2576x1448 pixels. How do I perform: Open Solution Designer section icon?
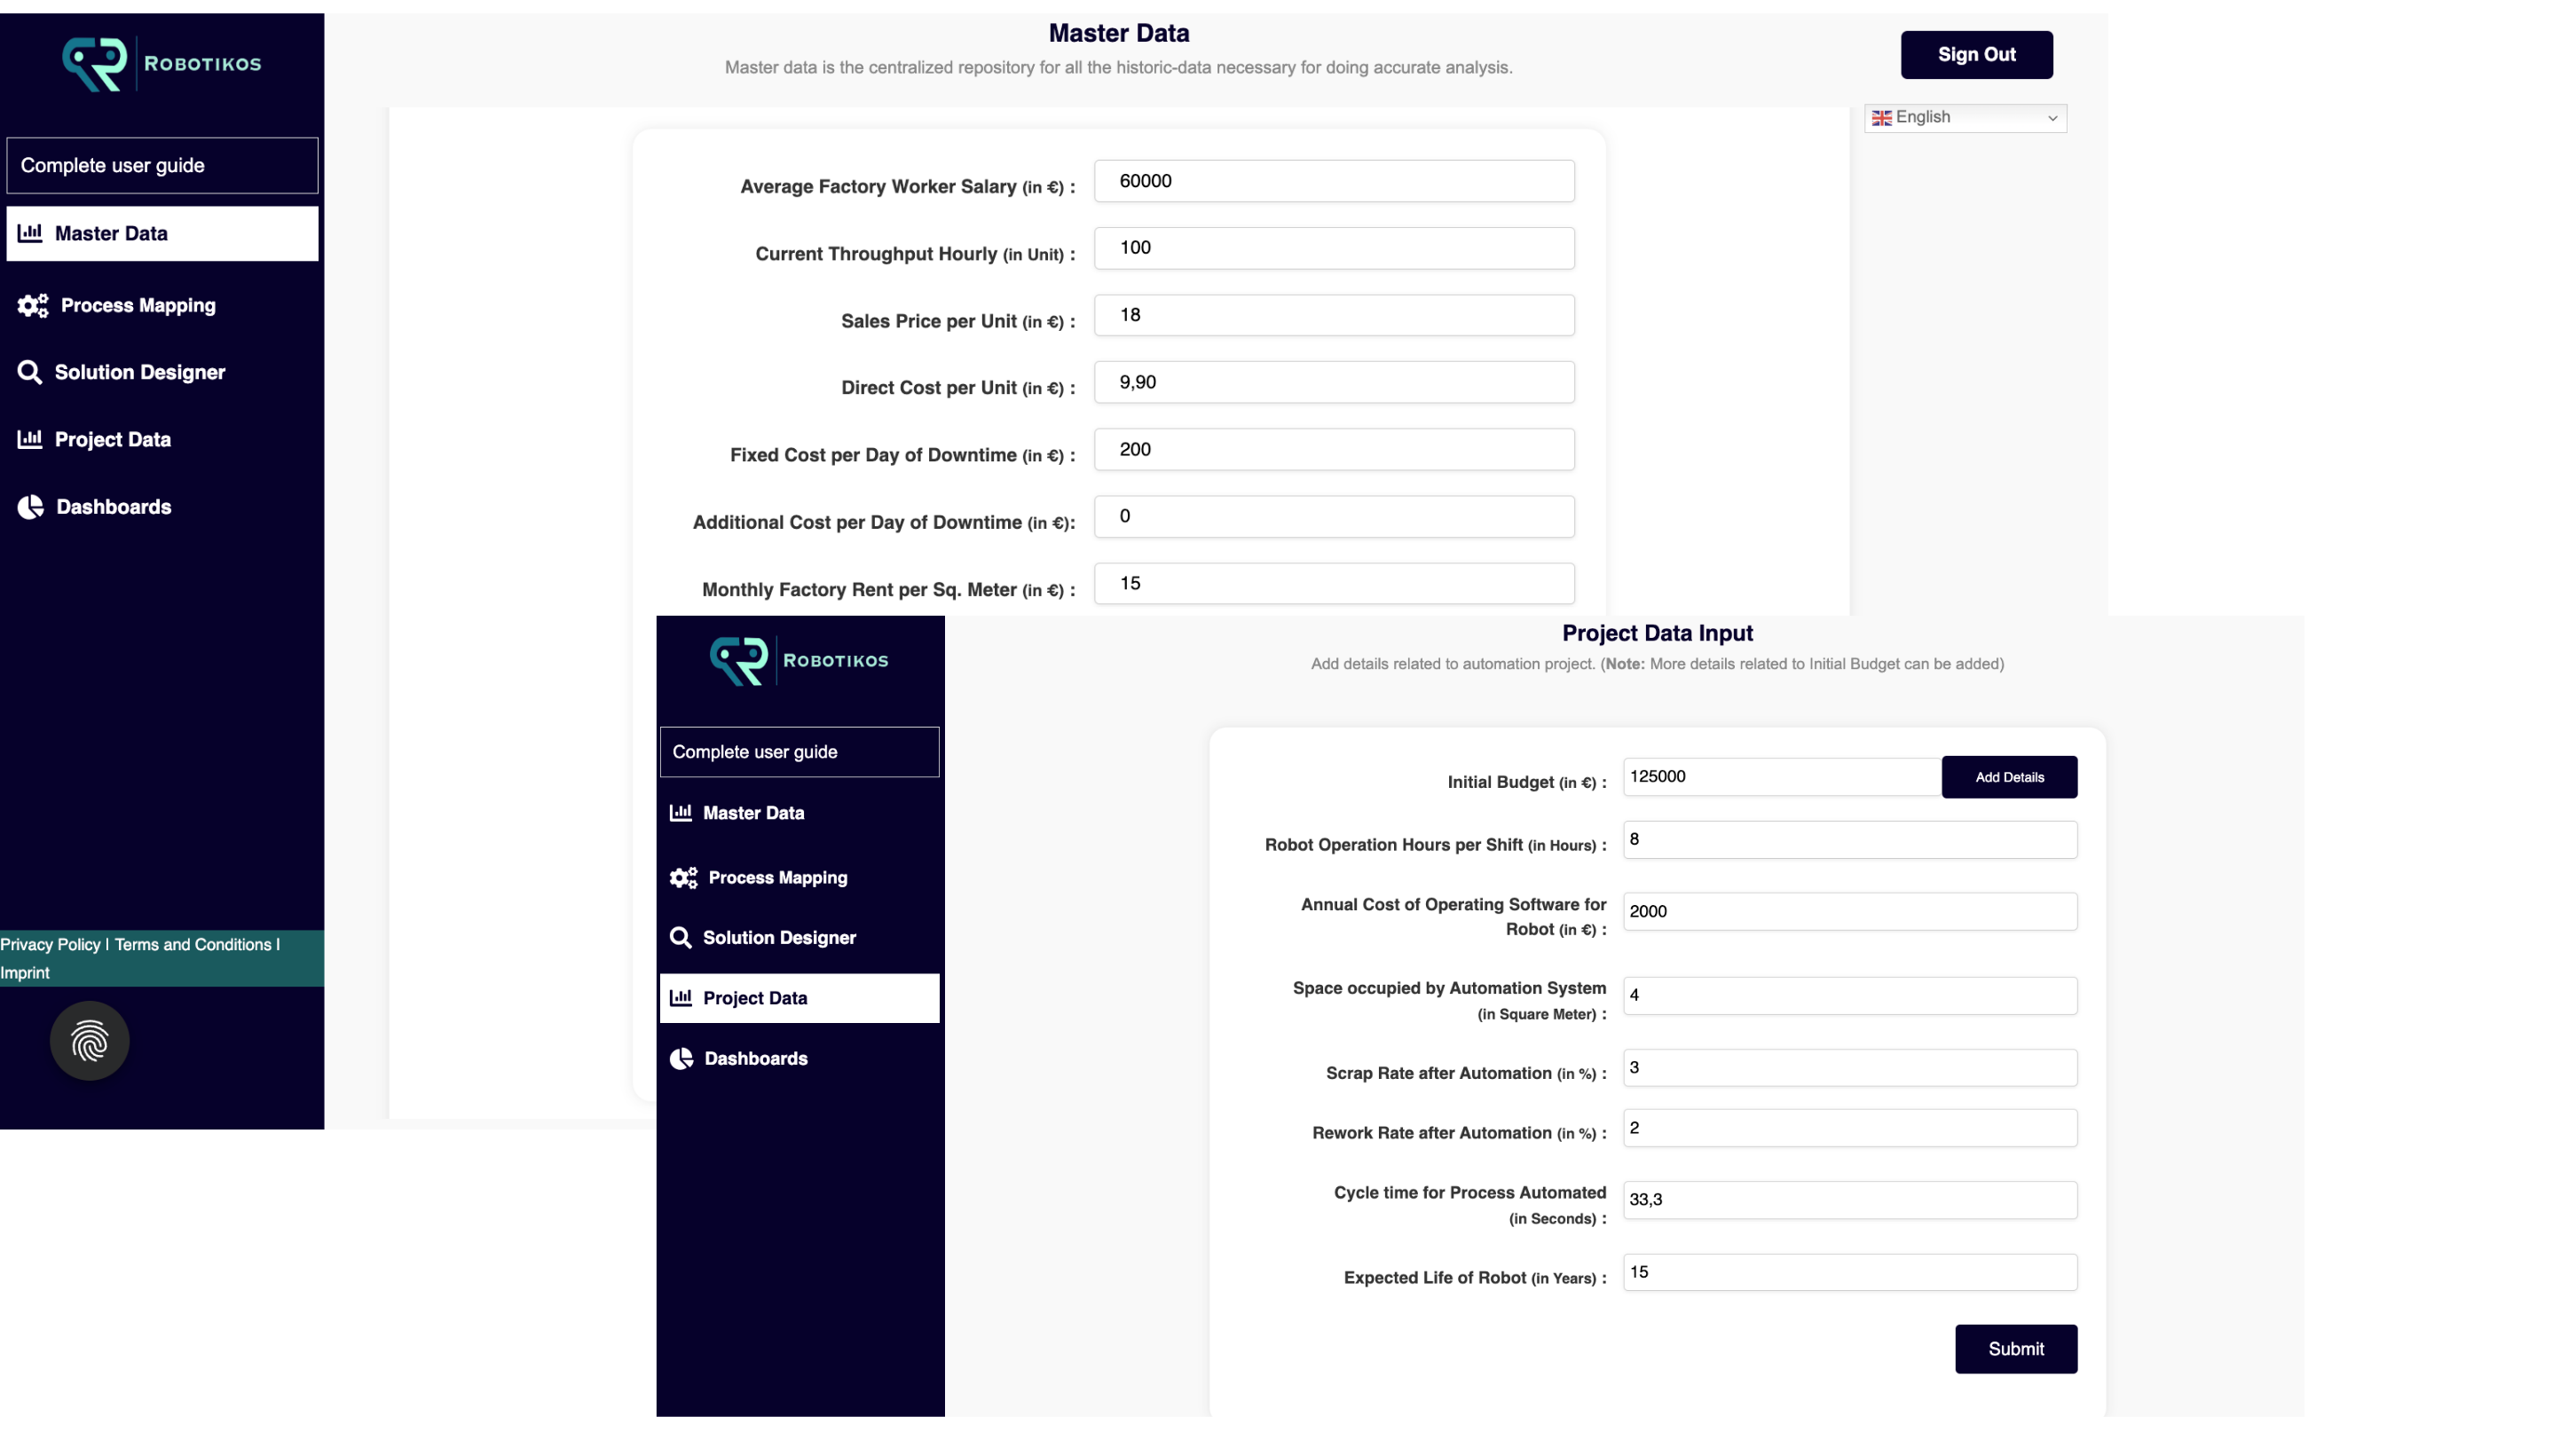pyautogui.click(x=28, y=371)
